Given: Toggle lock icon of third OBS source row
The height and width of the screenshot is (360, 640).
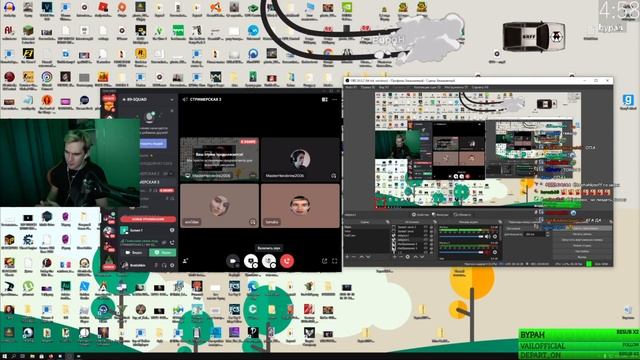Looking at the screenshot, I should (x=431, y=236).
